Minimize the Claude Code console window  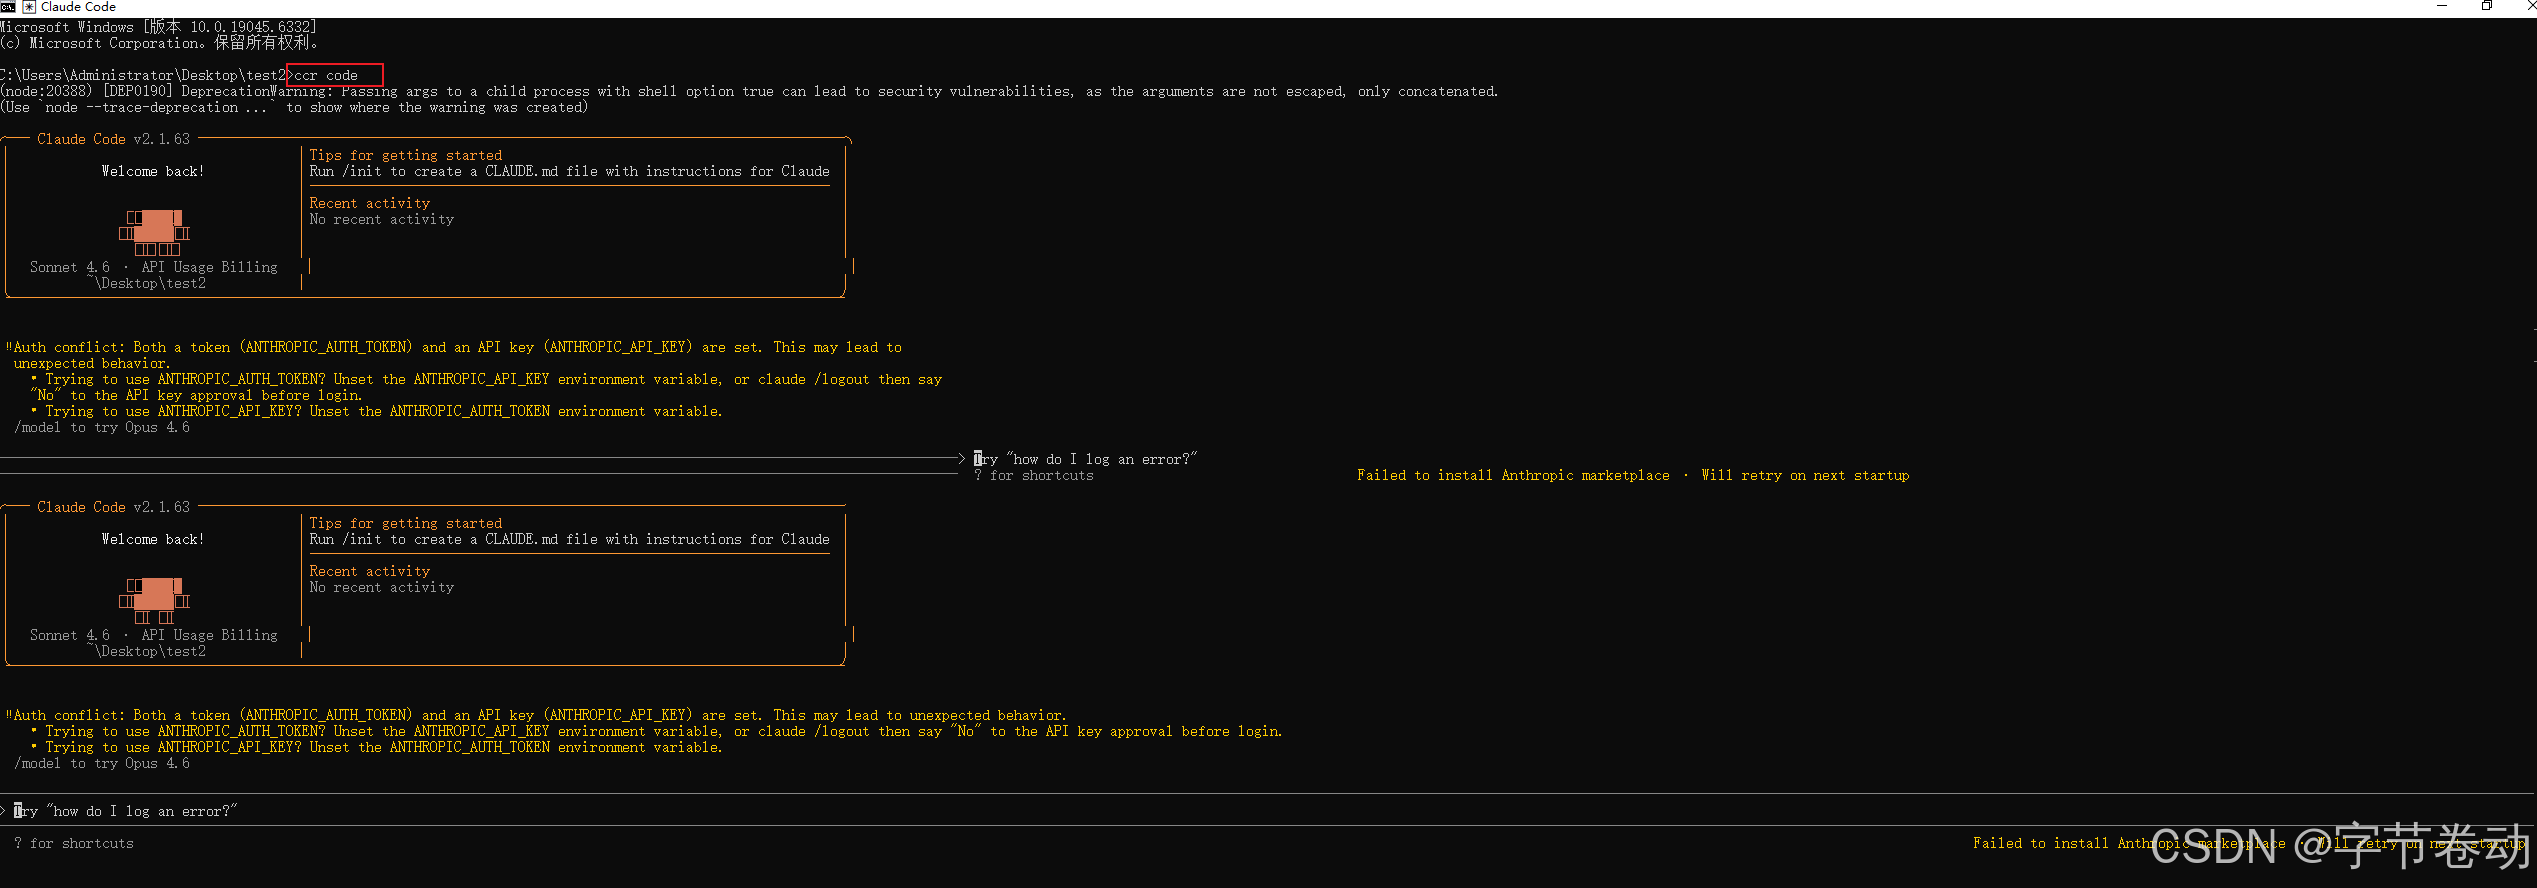tap(2442, 7)
